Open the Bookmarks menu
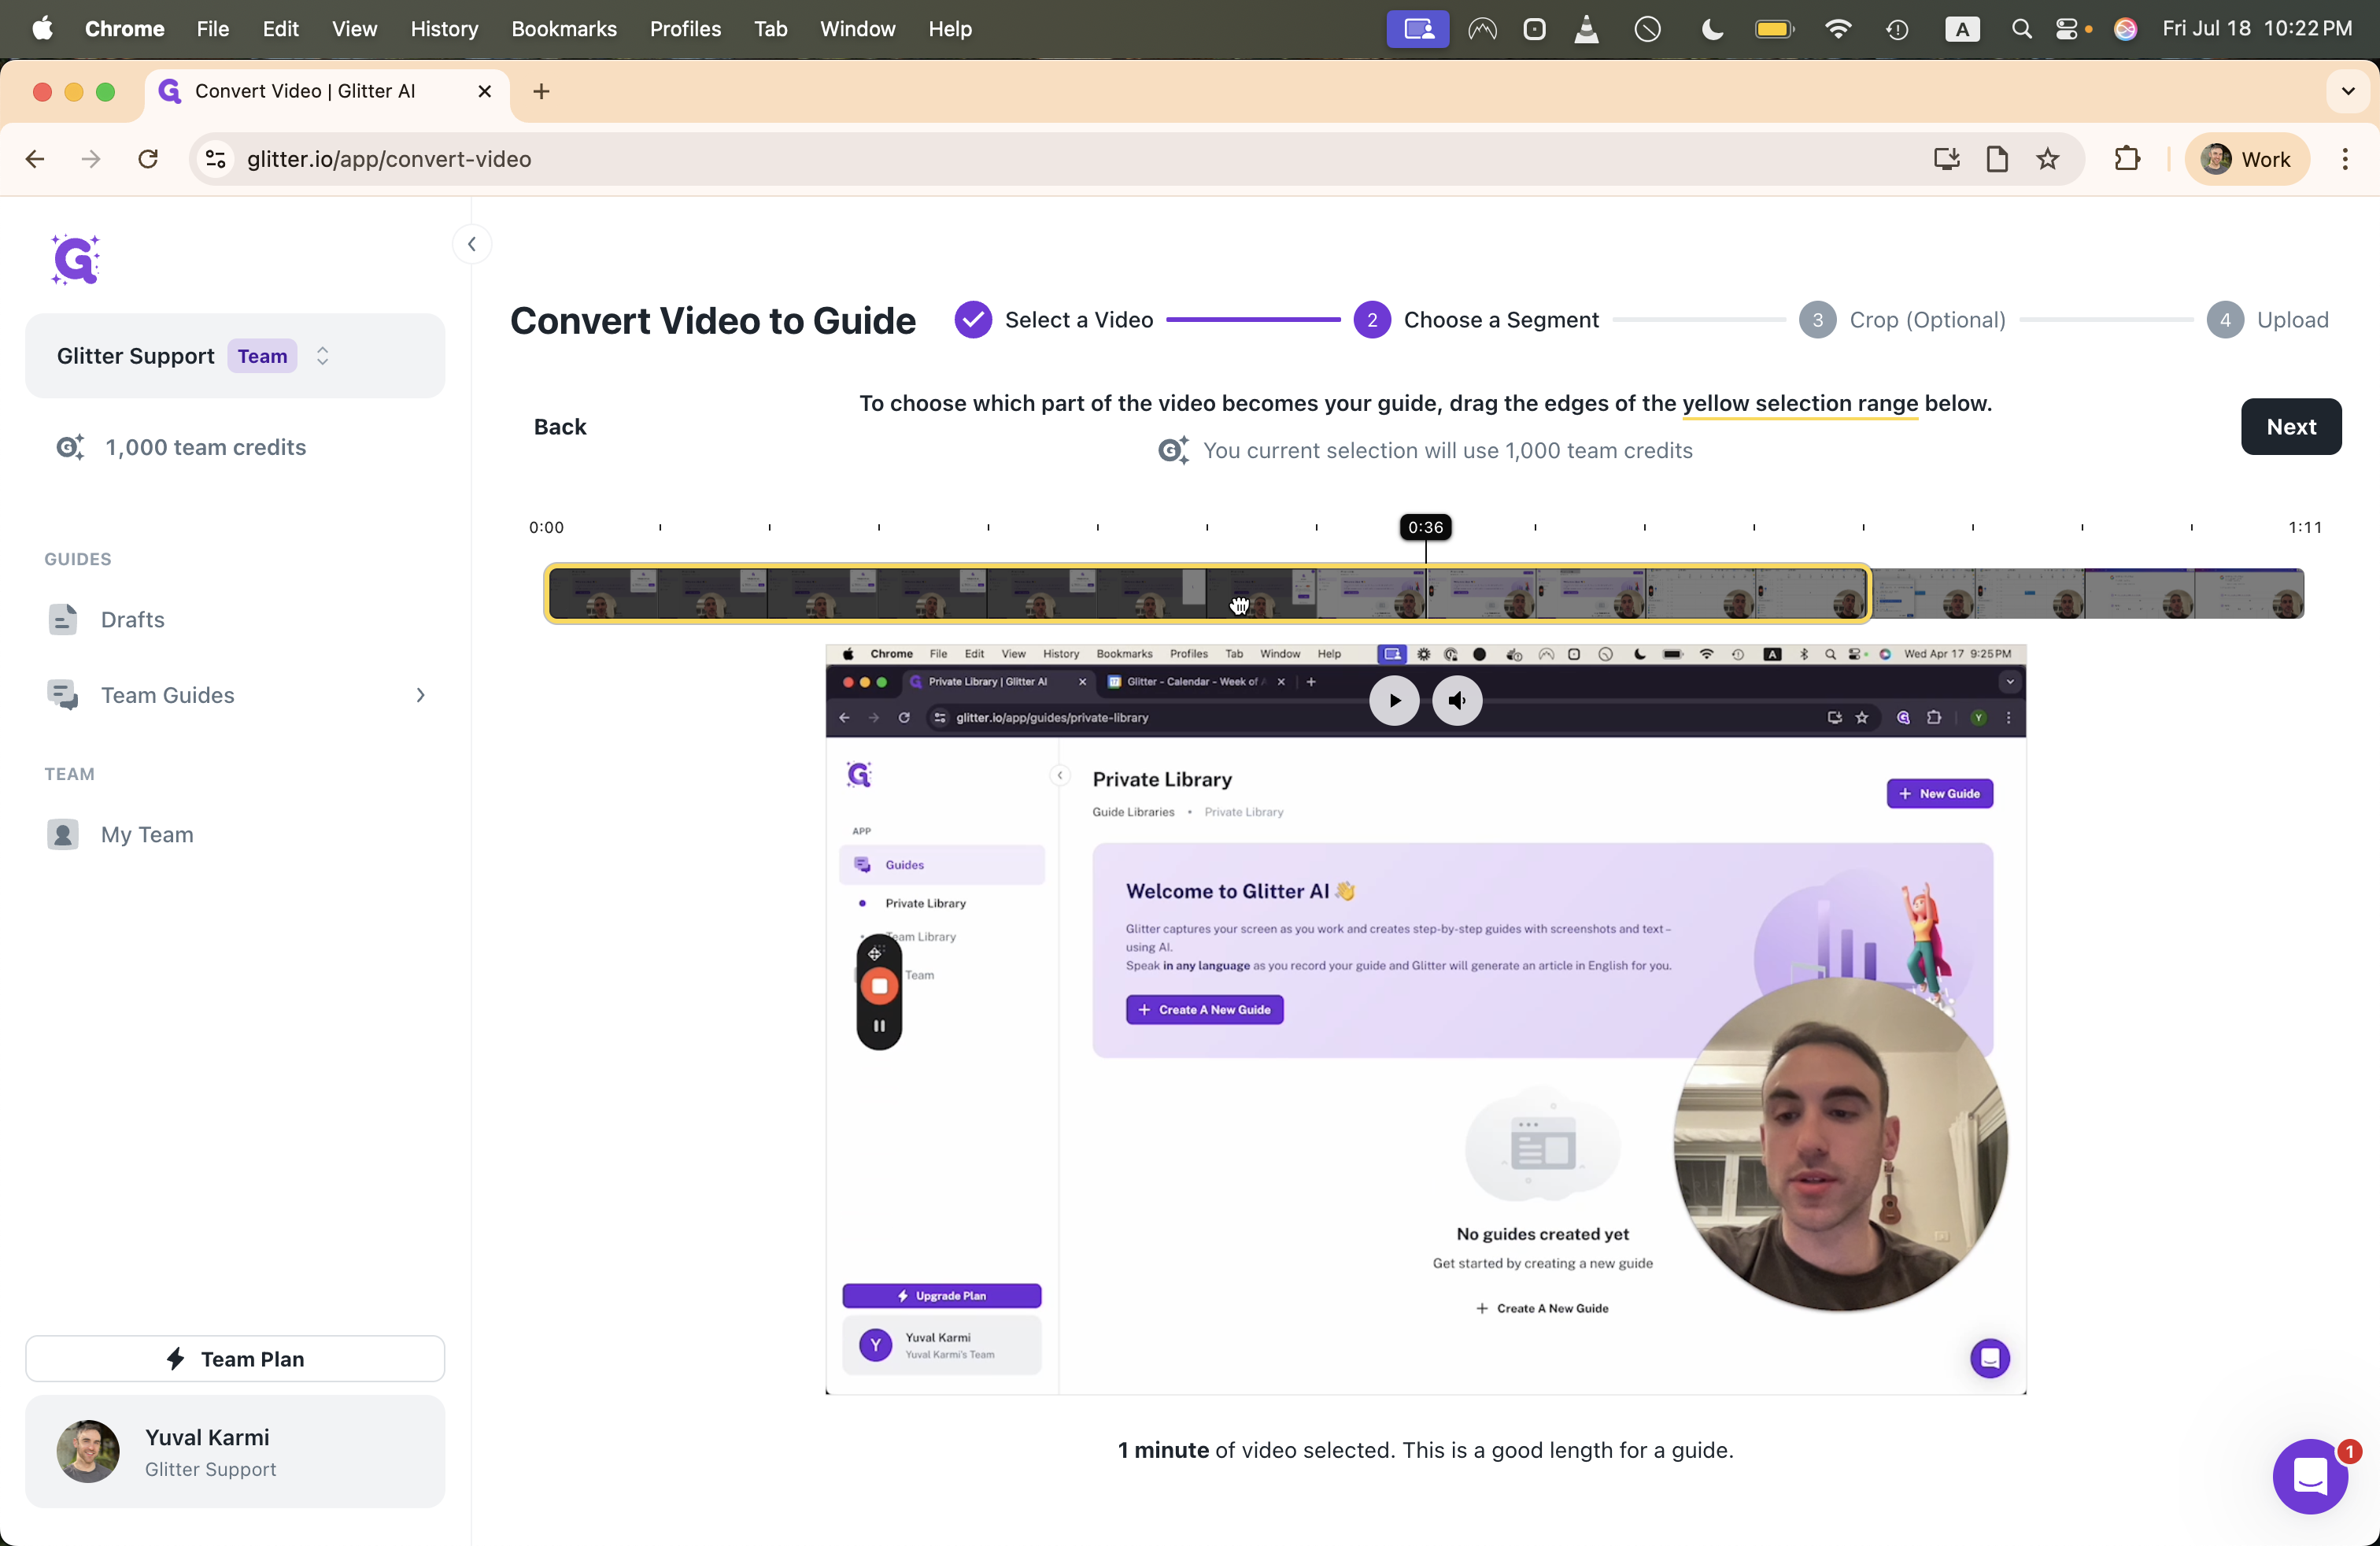This screenshot has height=1546, width=2380. tap(564, 29)
